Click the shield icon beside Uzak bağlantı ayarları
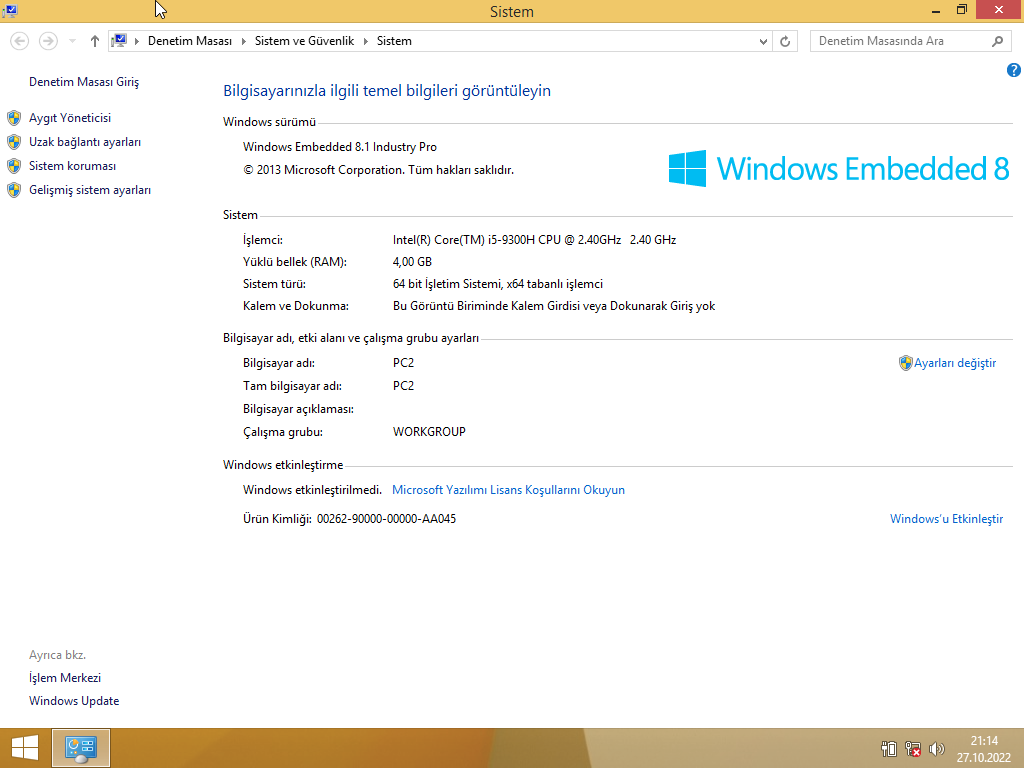This screenshot has height=768, width=1024. pos(14,142)
